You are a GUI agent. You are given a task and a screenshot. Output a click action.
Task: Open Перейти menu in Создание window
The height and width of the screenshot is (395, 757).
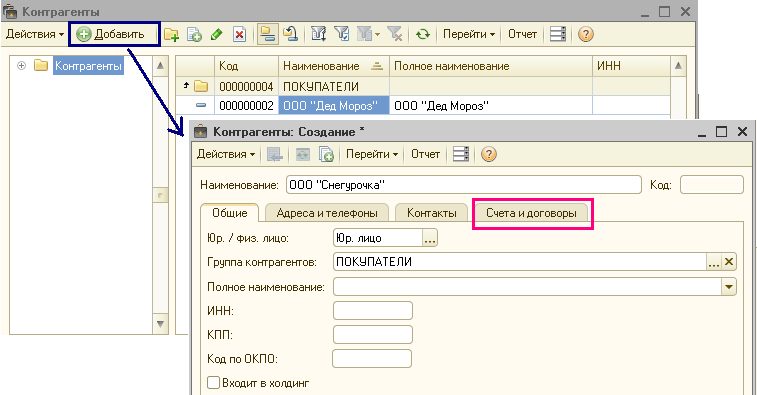[x=372, y=155]
